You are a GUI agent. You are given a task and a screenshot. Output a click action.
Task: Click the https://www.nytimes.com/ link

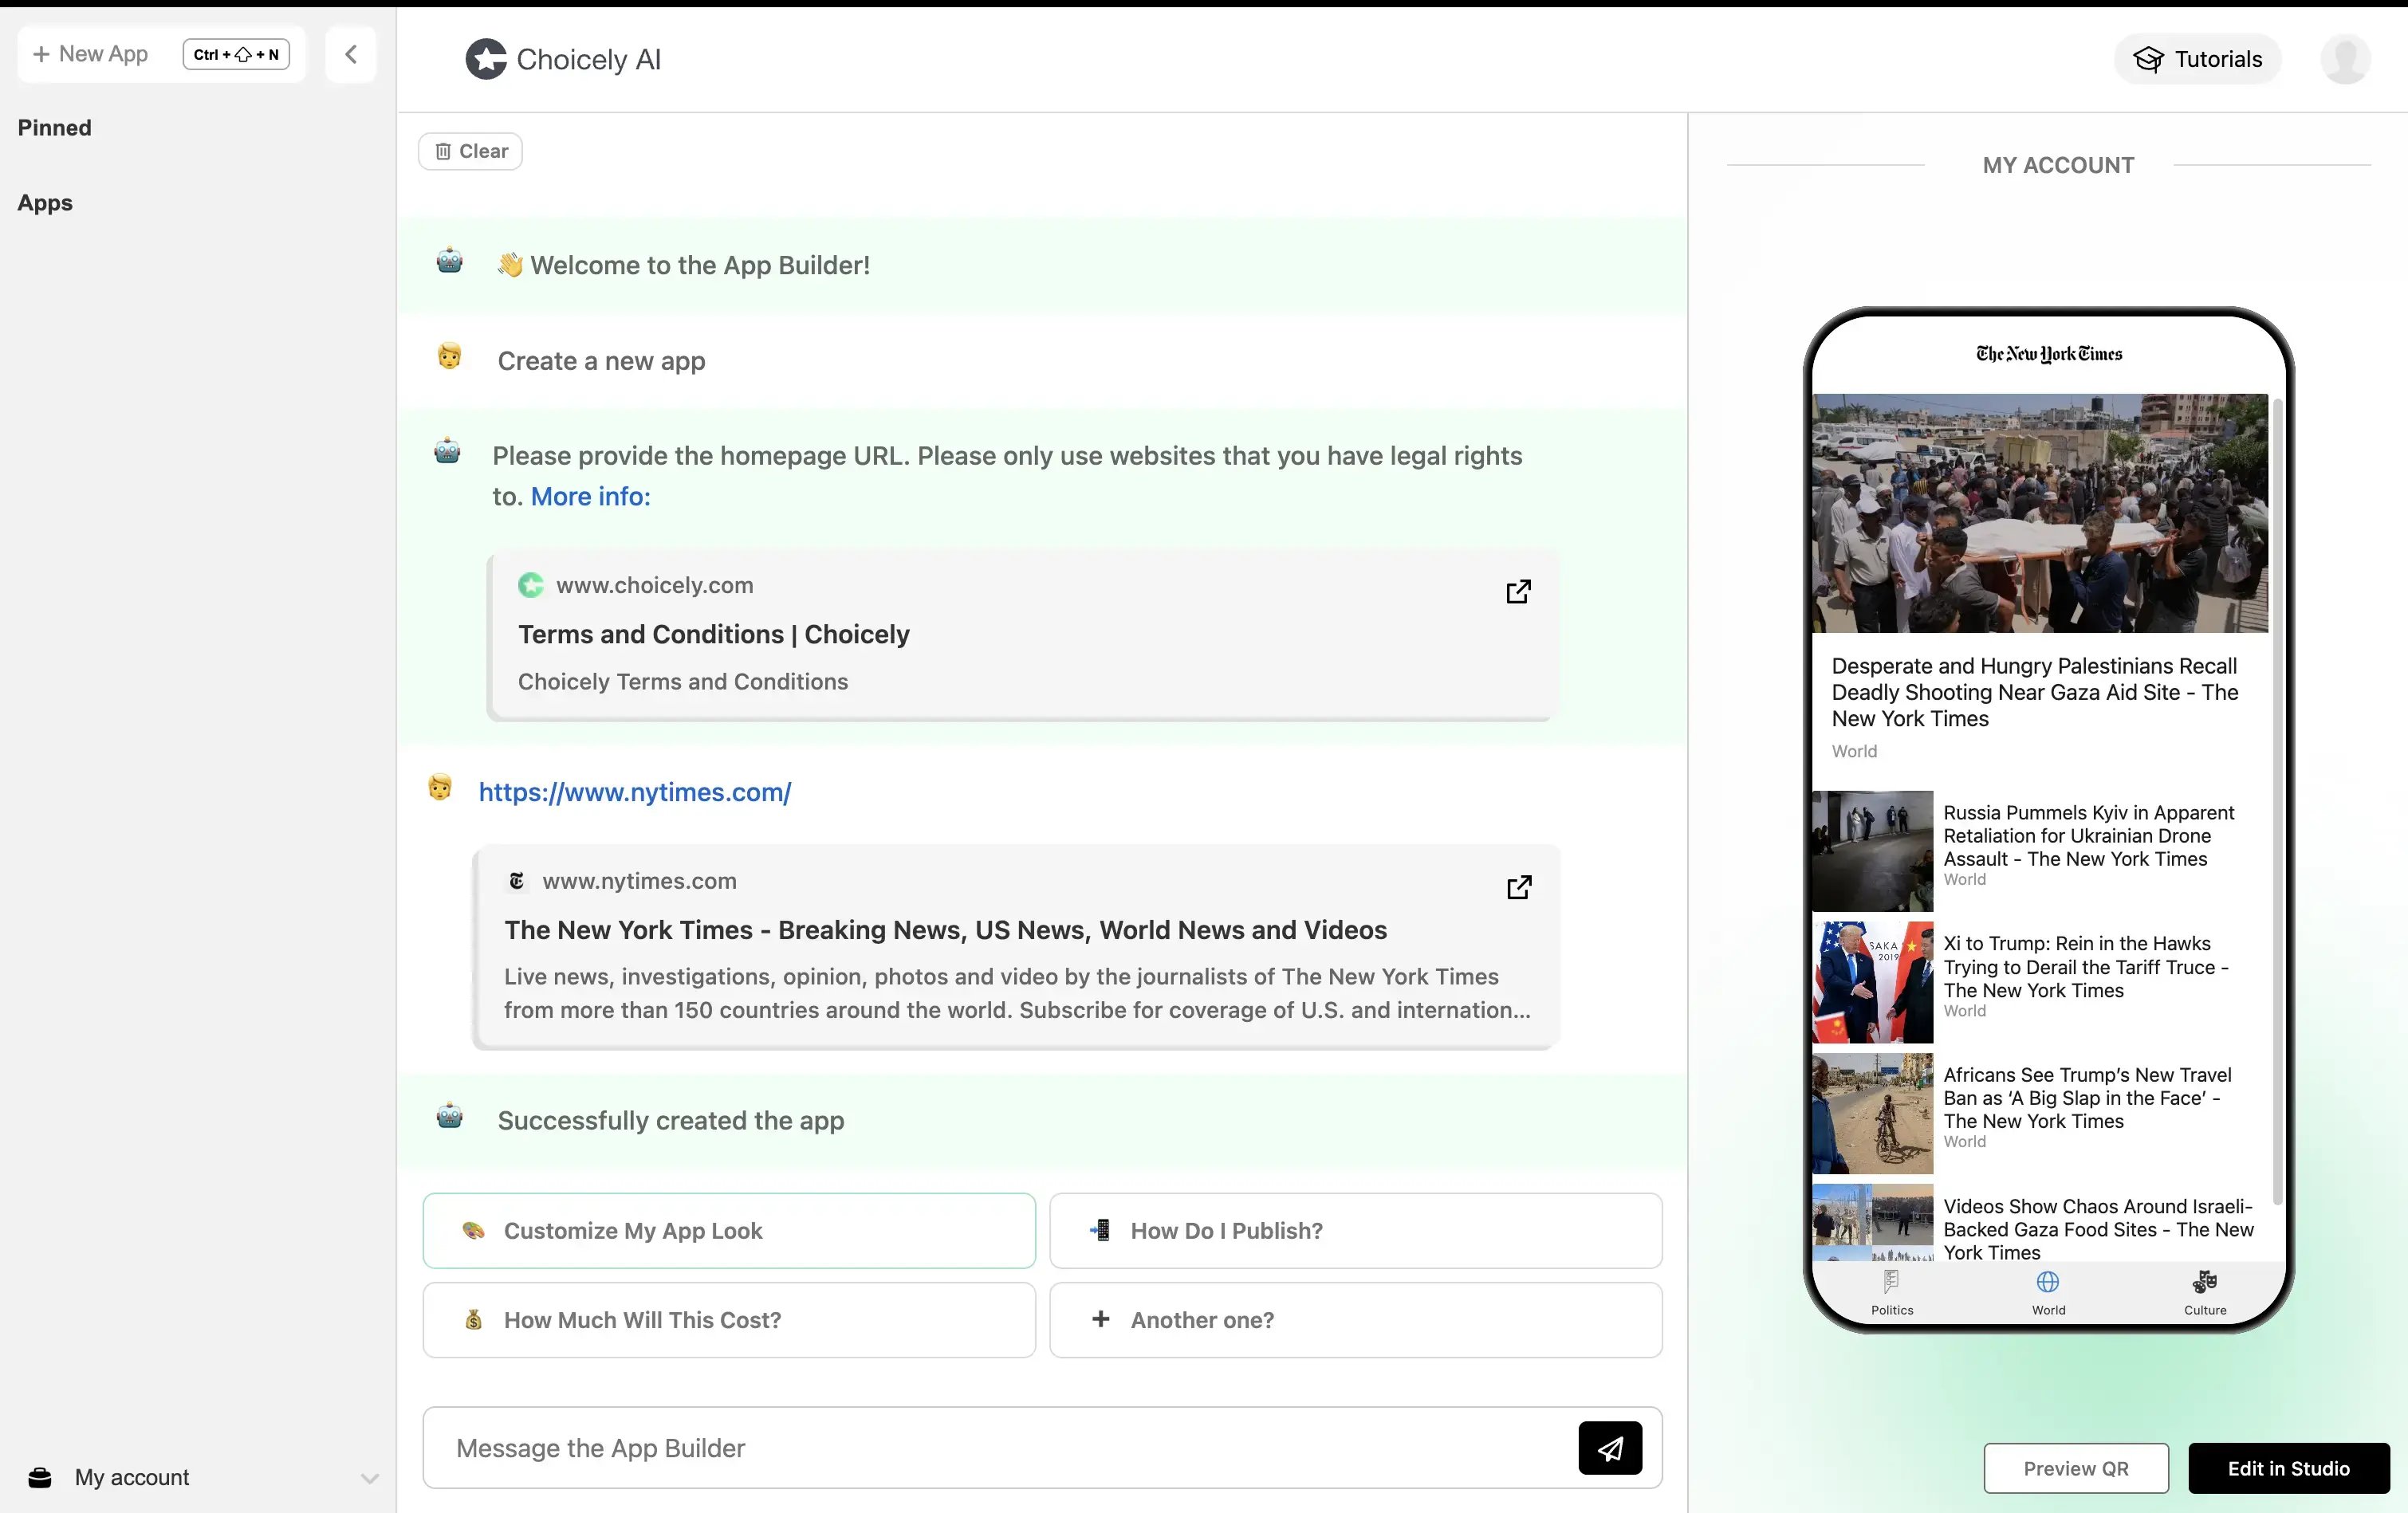[635, 792]
